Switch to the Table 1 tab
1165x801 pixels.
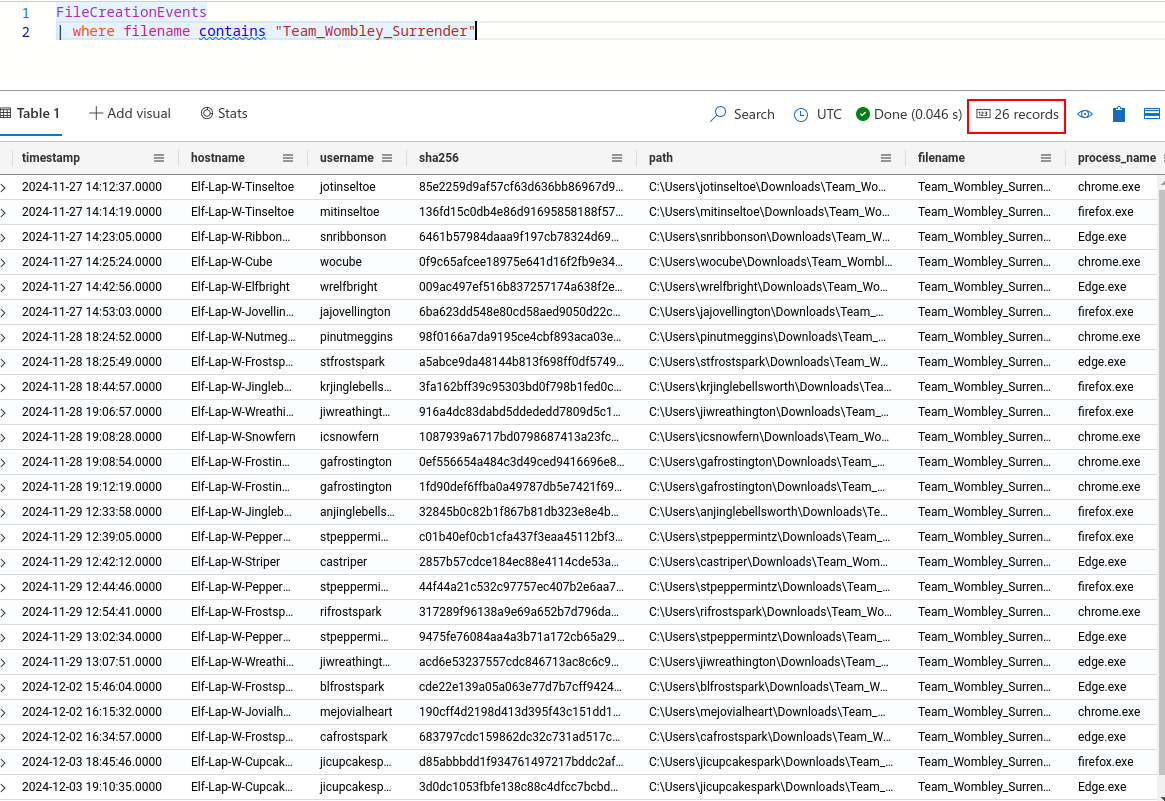click(x=31, y=114)
